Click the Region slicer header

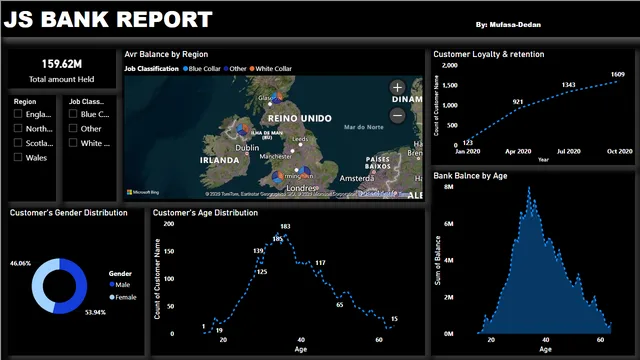pyautogui.click(x=25, y=102)
